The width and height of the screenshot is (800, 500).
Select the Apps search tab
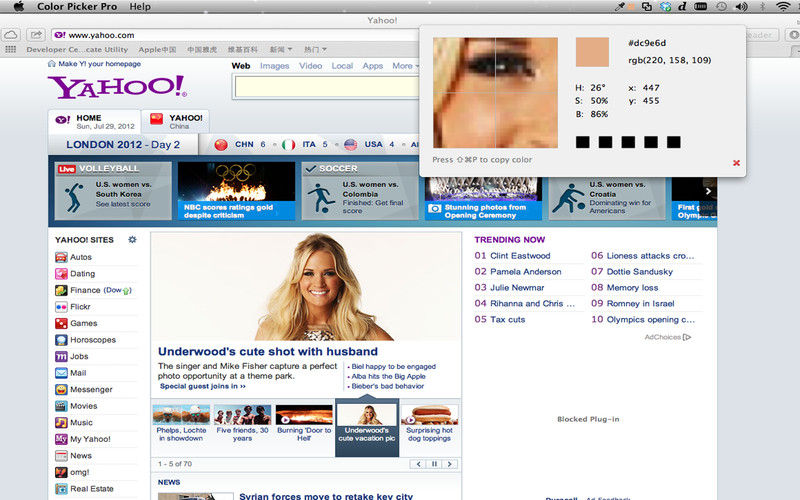[x=372, y=66]
